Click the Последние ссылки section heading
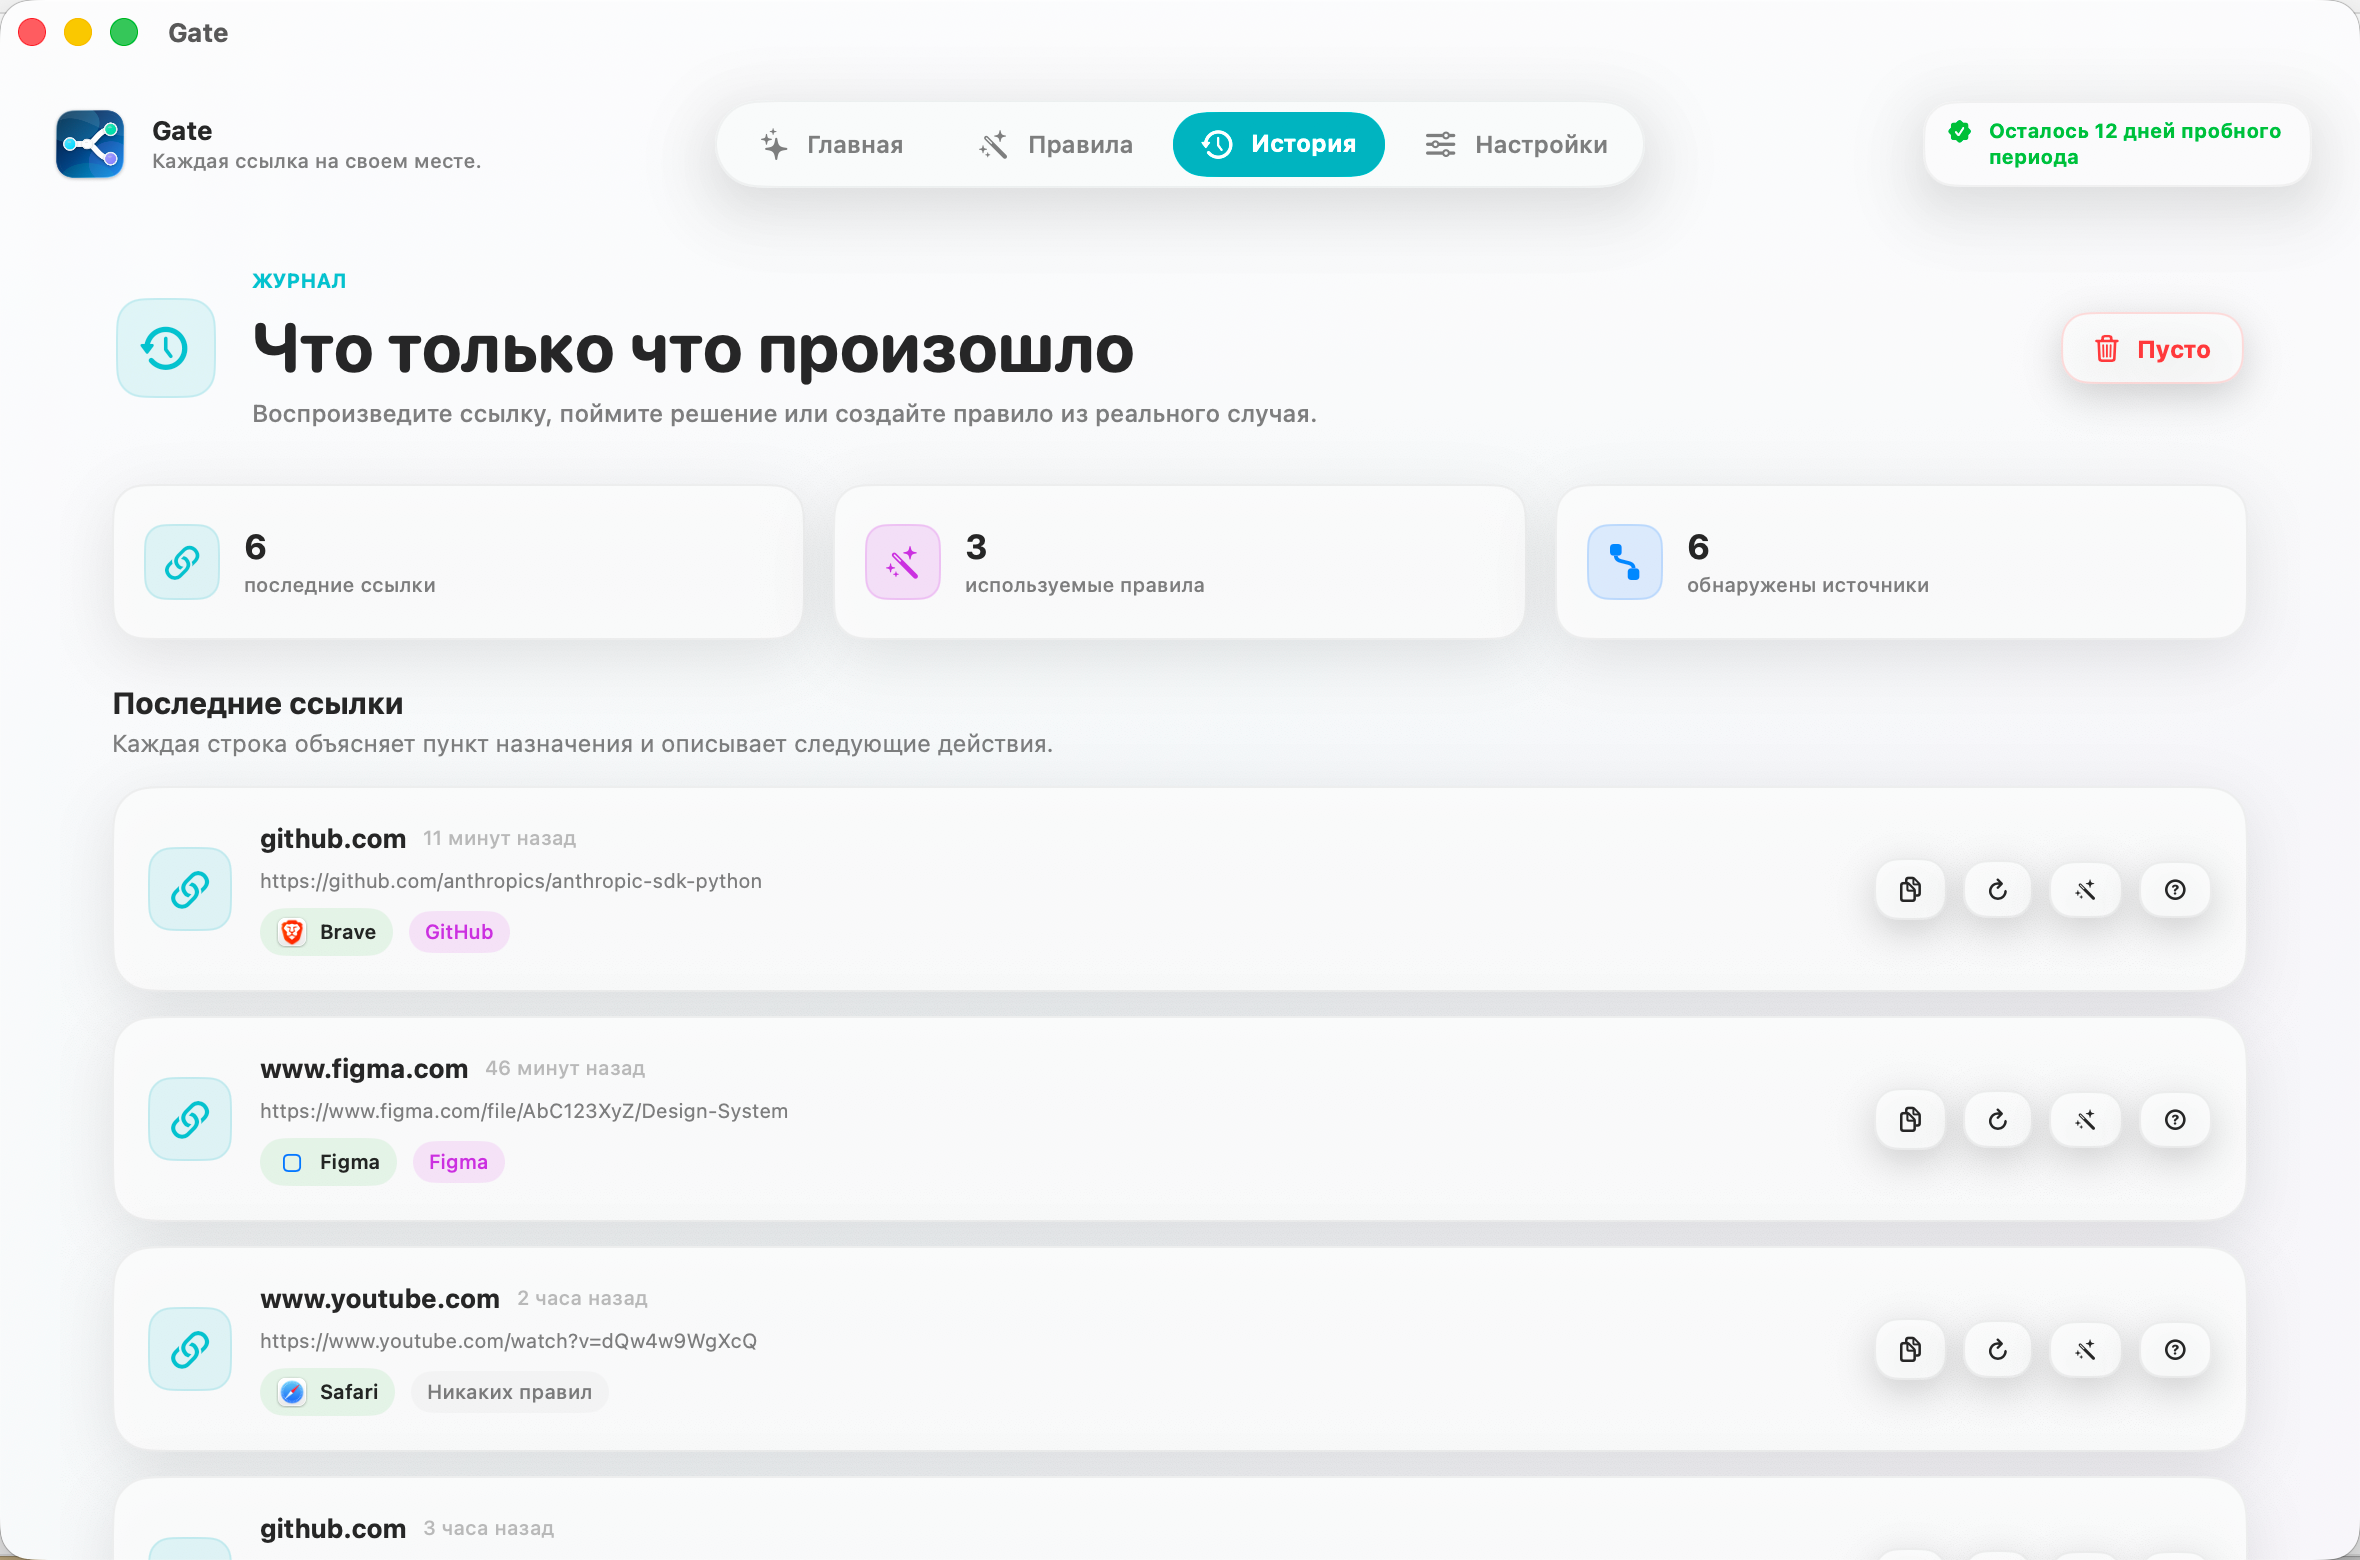 point(258,704)
